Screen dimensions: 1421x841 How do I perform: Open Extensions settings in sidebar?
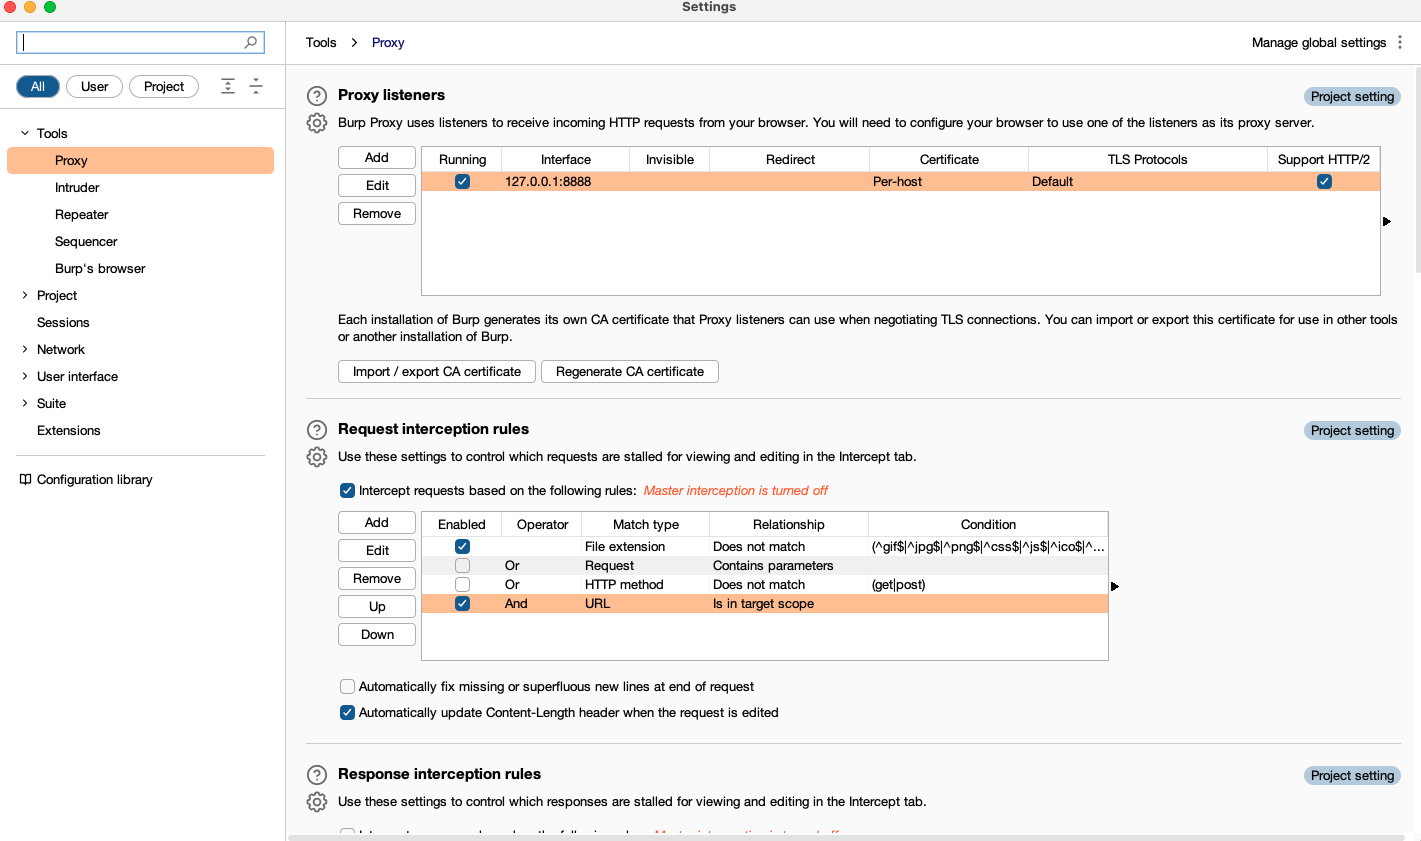click(x=69, y=430)
